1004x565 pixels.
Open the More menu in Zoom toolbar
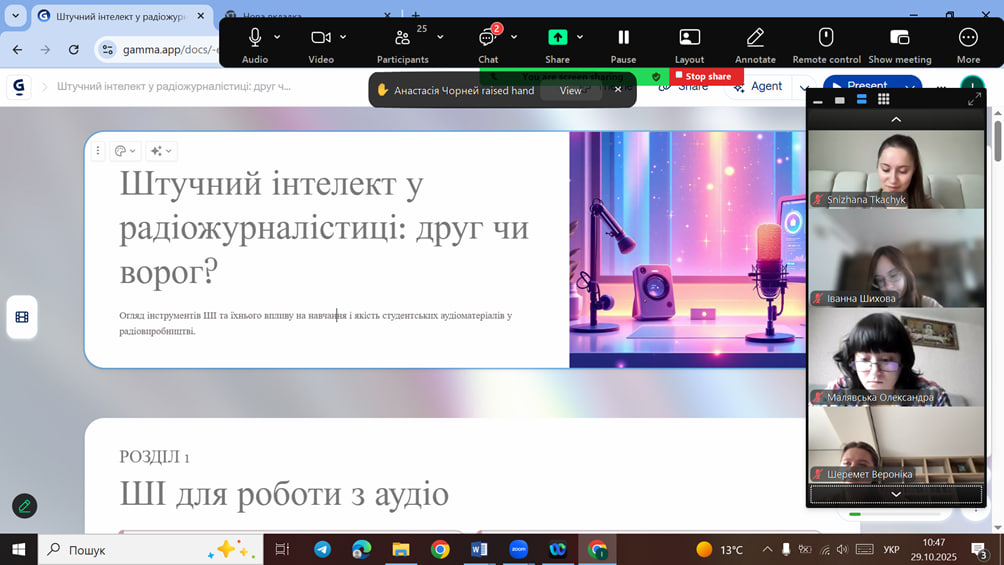pyautogui.click(x=967, y=38)
